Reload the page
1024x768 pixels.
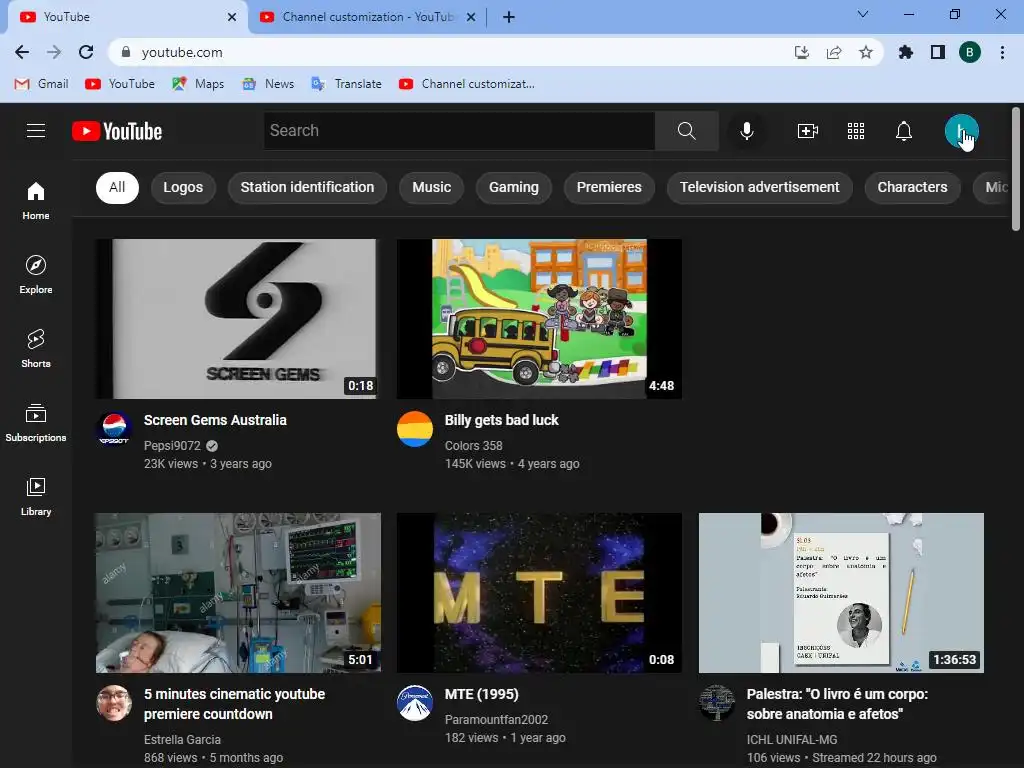click(x=86, y=52)
